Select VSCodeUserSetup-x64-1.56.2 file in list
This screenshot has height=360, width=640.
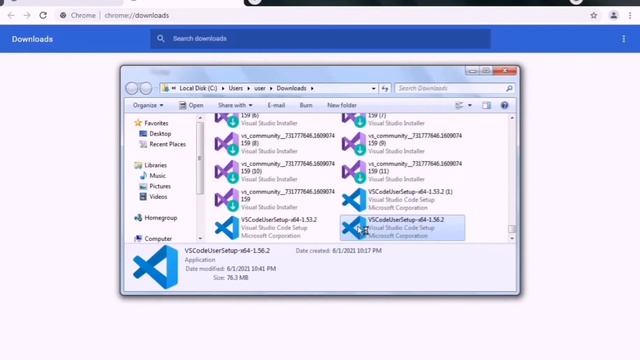click(402, 228)
